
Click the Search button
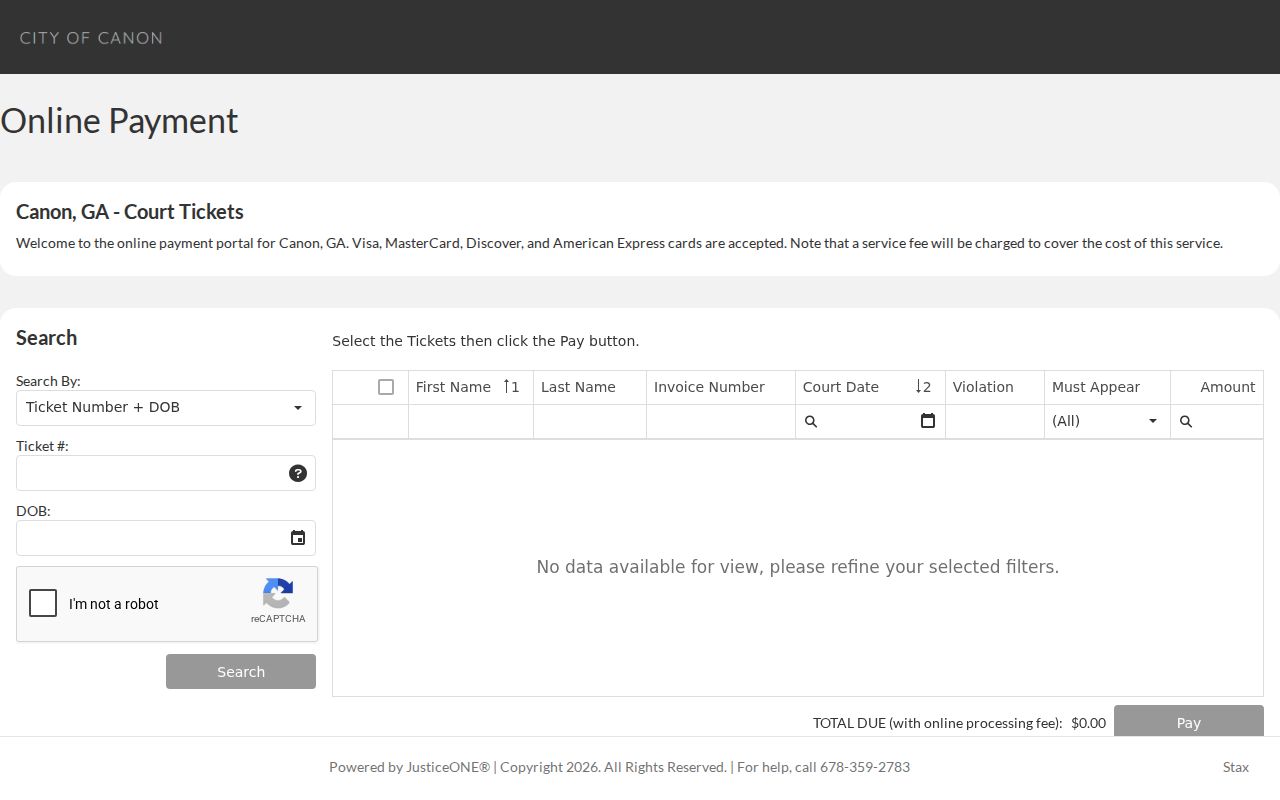(241, 672)
